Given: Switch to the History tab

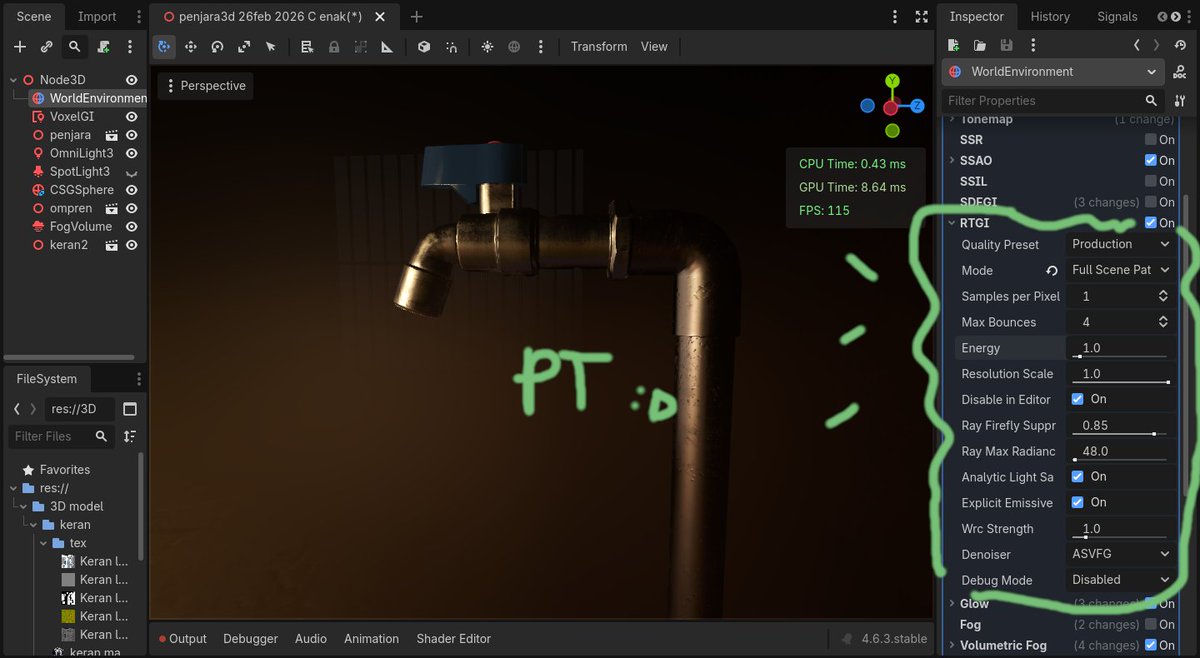Looking at the screenshot, I should tap(1050, 16).
